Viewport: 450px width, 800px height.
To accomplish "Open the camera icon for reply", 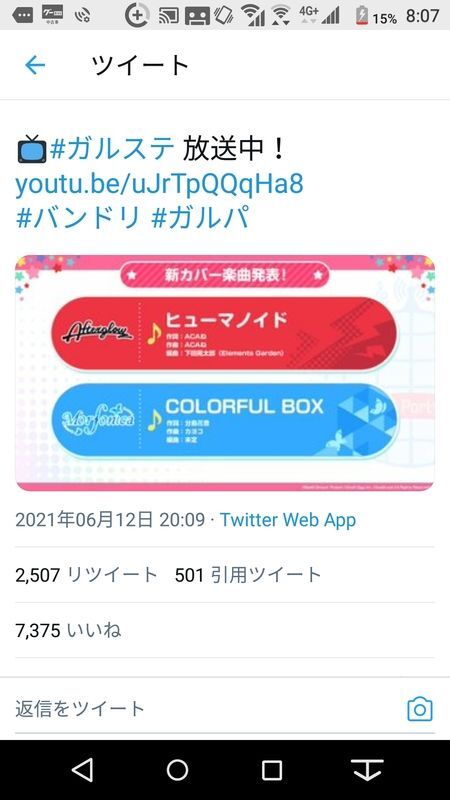I will click(x=419, y=709).
